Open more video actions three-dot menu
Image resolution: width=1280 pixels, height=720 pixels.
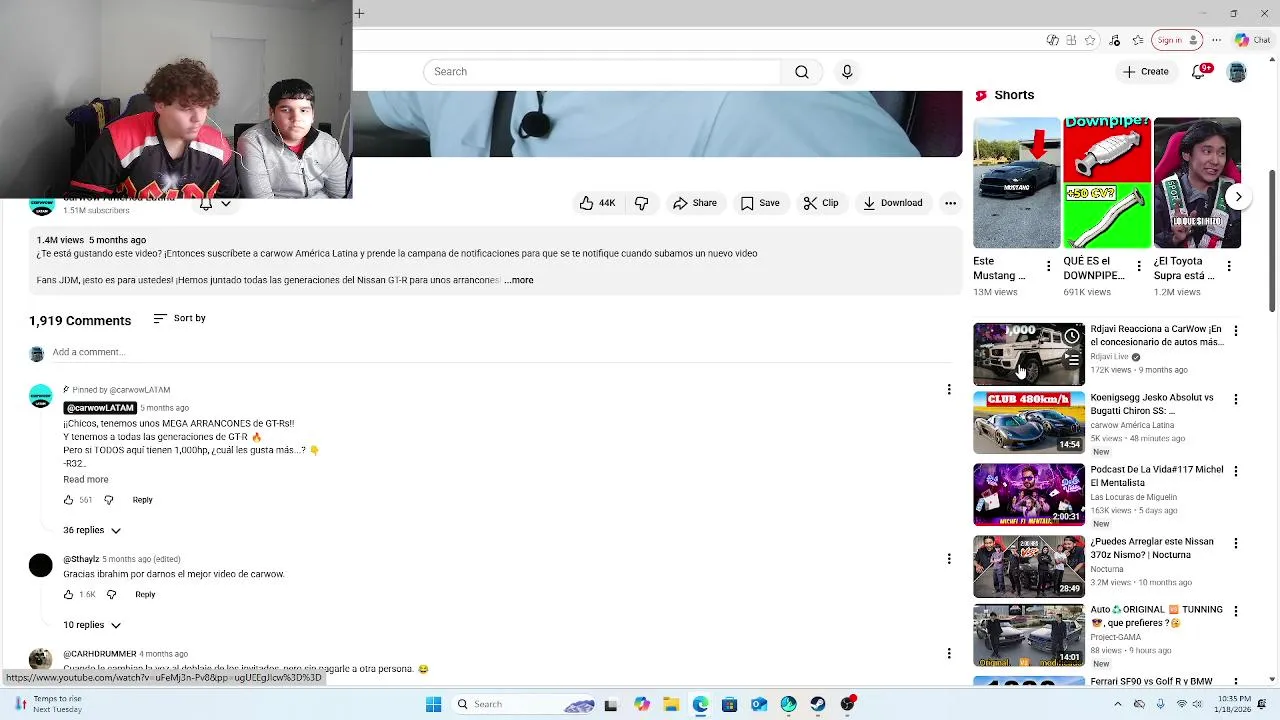tap(950, 203)
